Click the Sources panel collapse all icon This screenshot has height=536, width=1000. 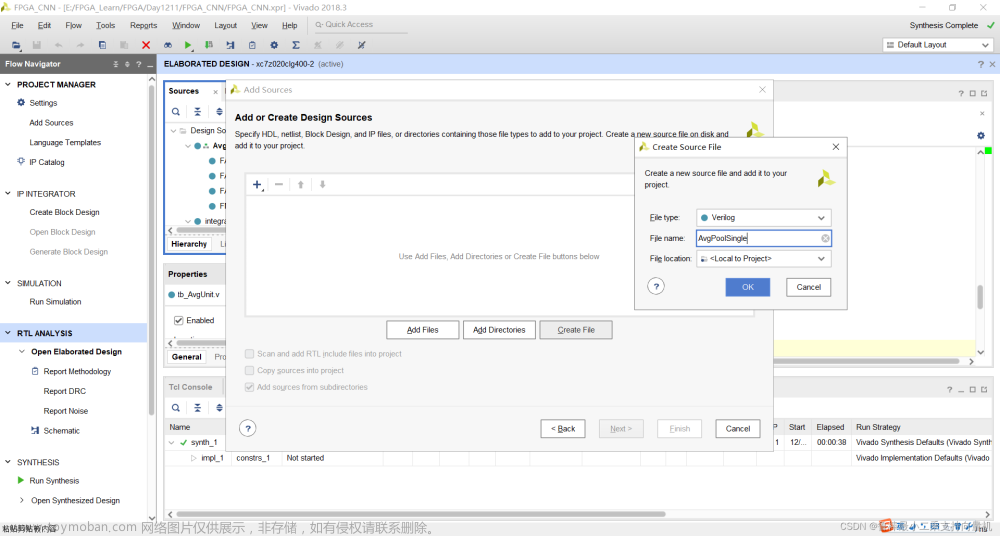pyautogui.click(x=198, y=112)
